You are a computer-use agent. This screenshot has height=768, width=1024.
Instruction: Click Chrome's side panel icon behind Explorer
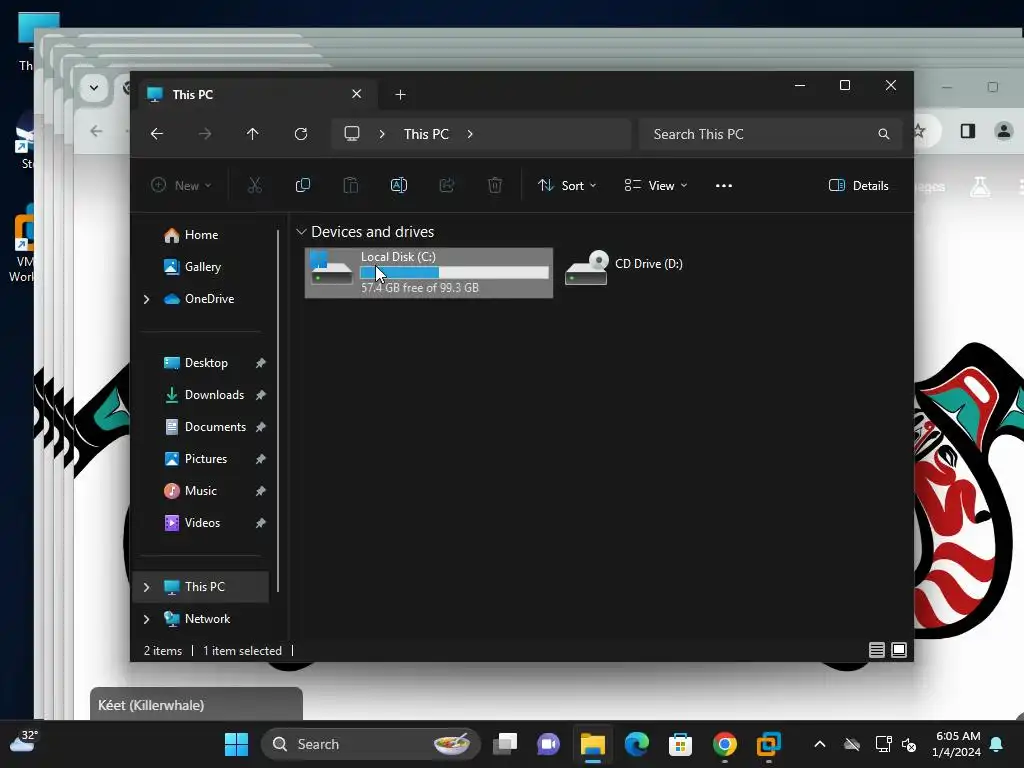point(968,131)
